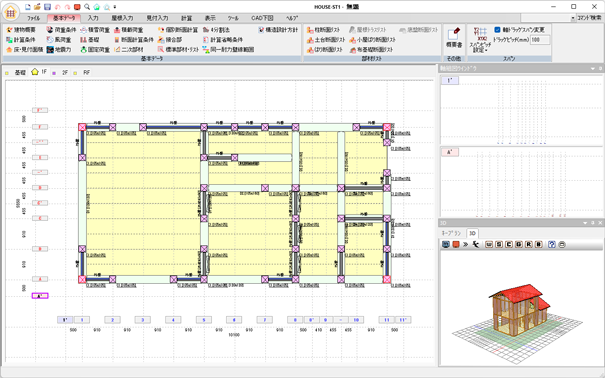Click the 概要書 summary document button
The image size is (605, 378).
454,38
